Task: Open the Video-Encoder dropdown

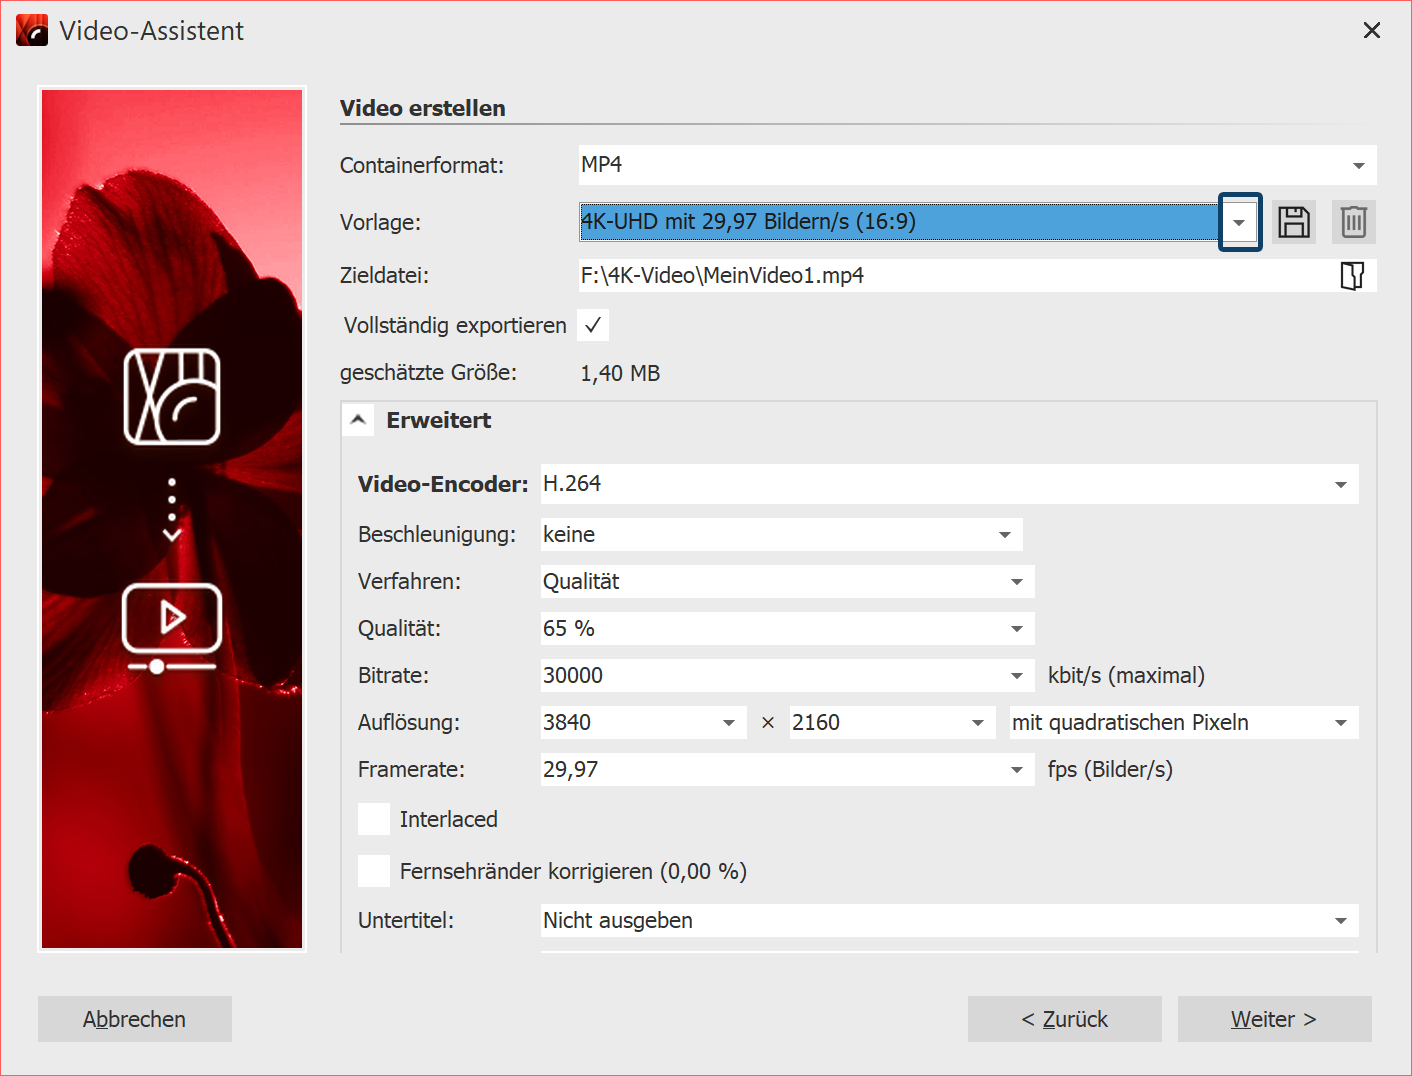Action: pos(1340,484)
